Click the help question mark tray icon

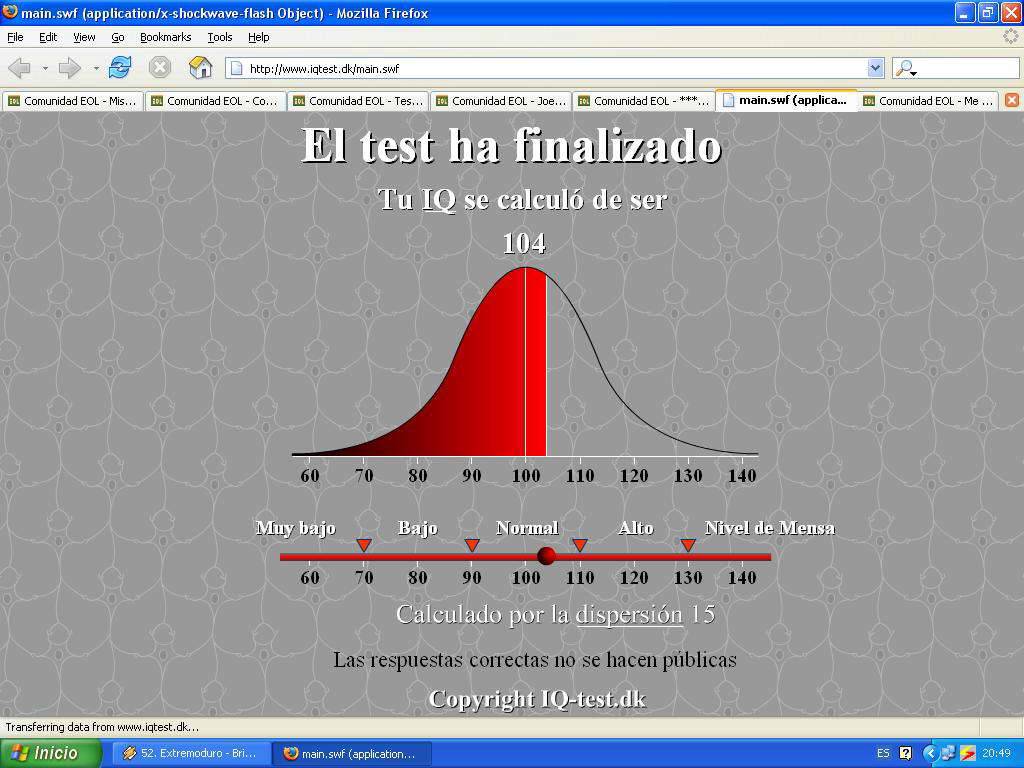(905, 753)
